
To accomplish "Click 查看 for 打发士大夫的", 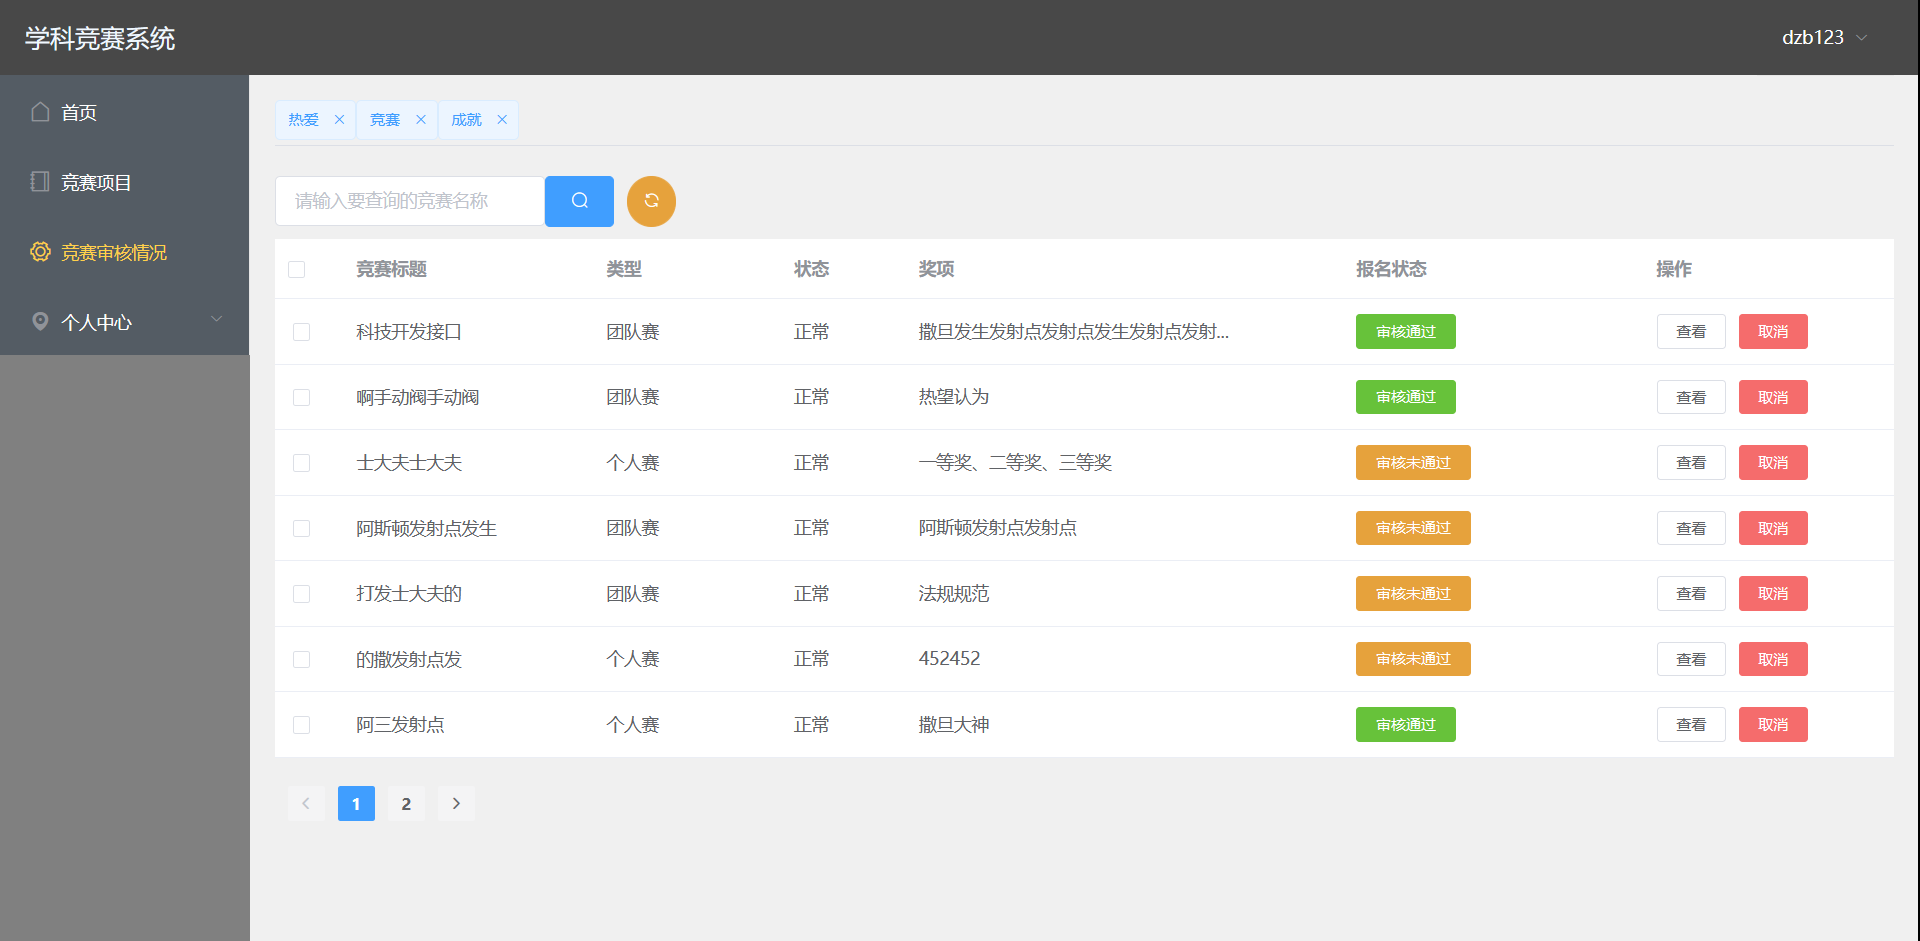I will (x=1691, y=594).
